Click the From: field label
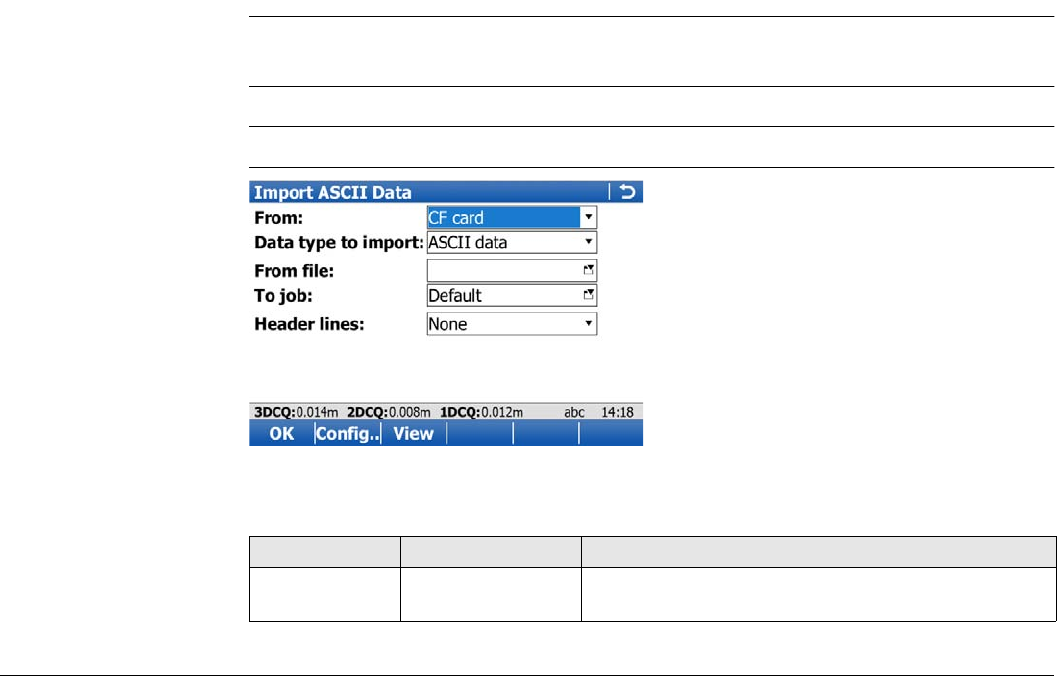The height and width of the screenshot is (676, 1057). pyautogui.click(x=278, y=218)
